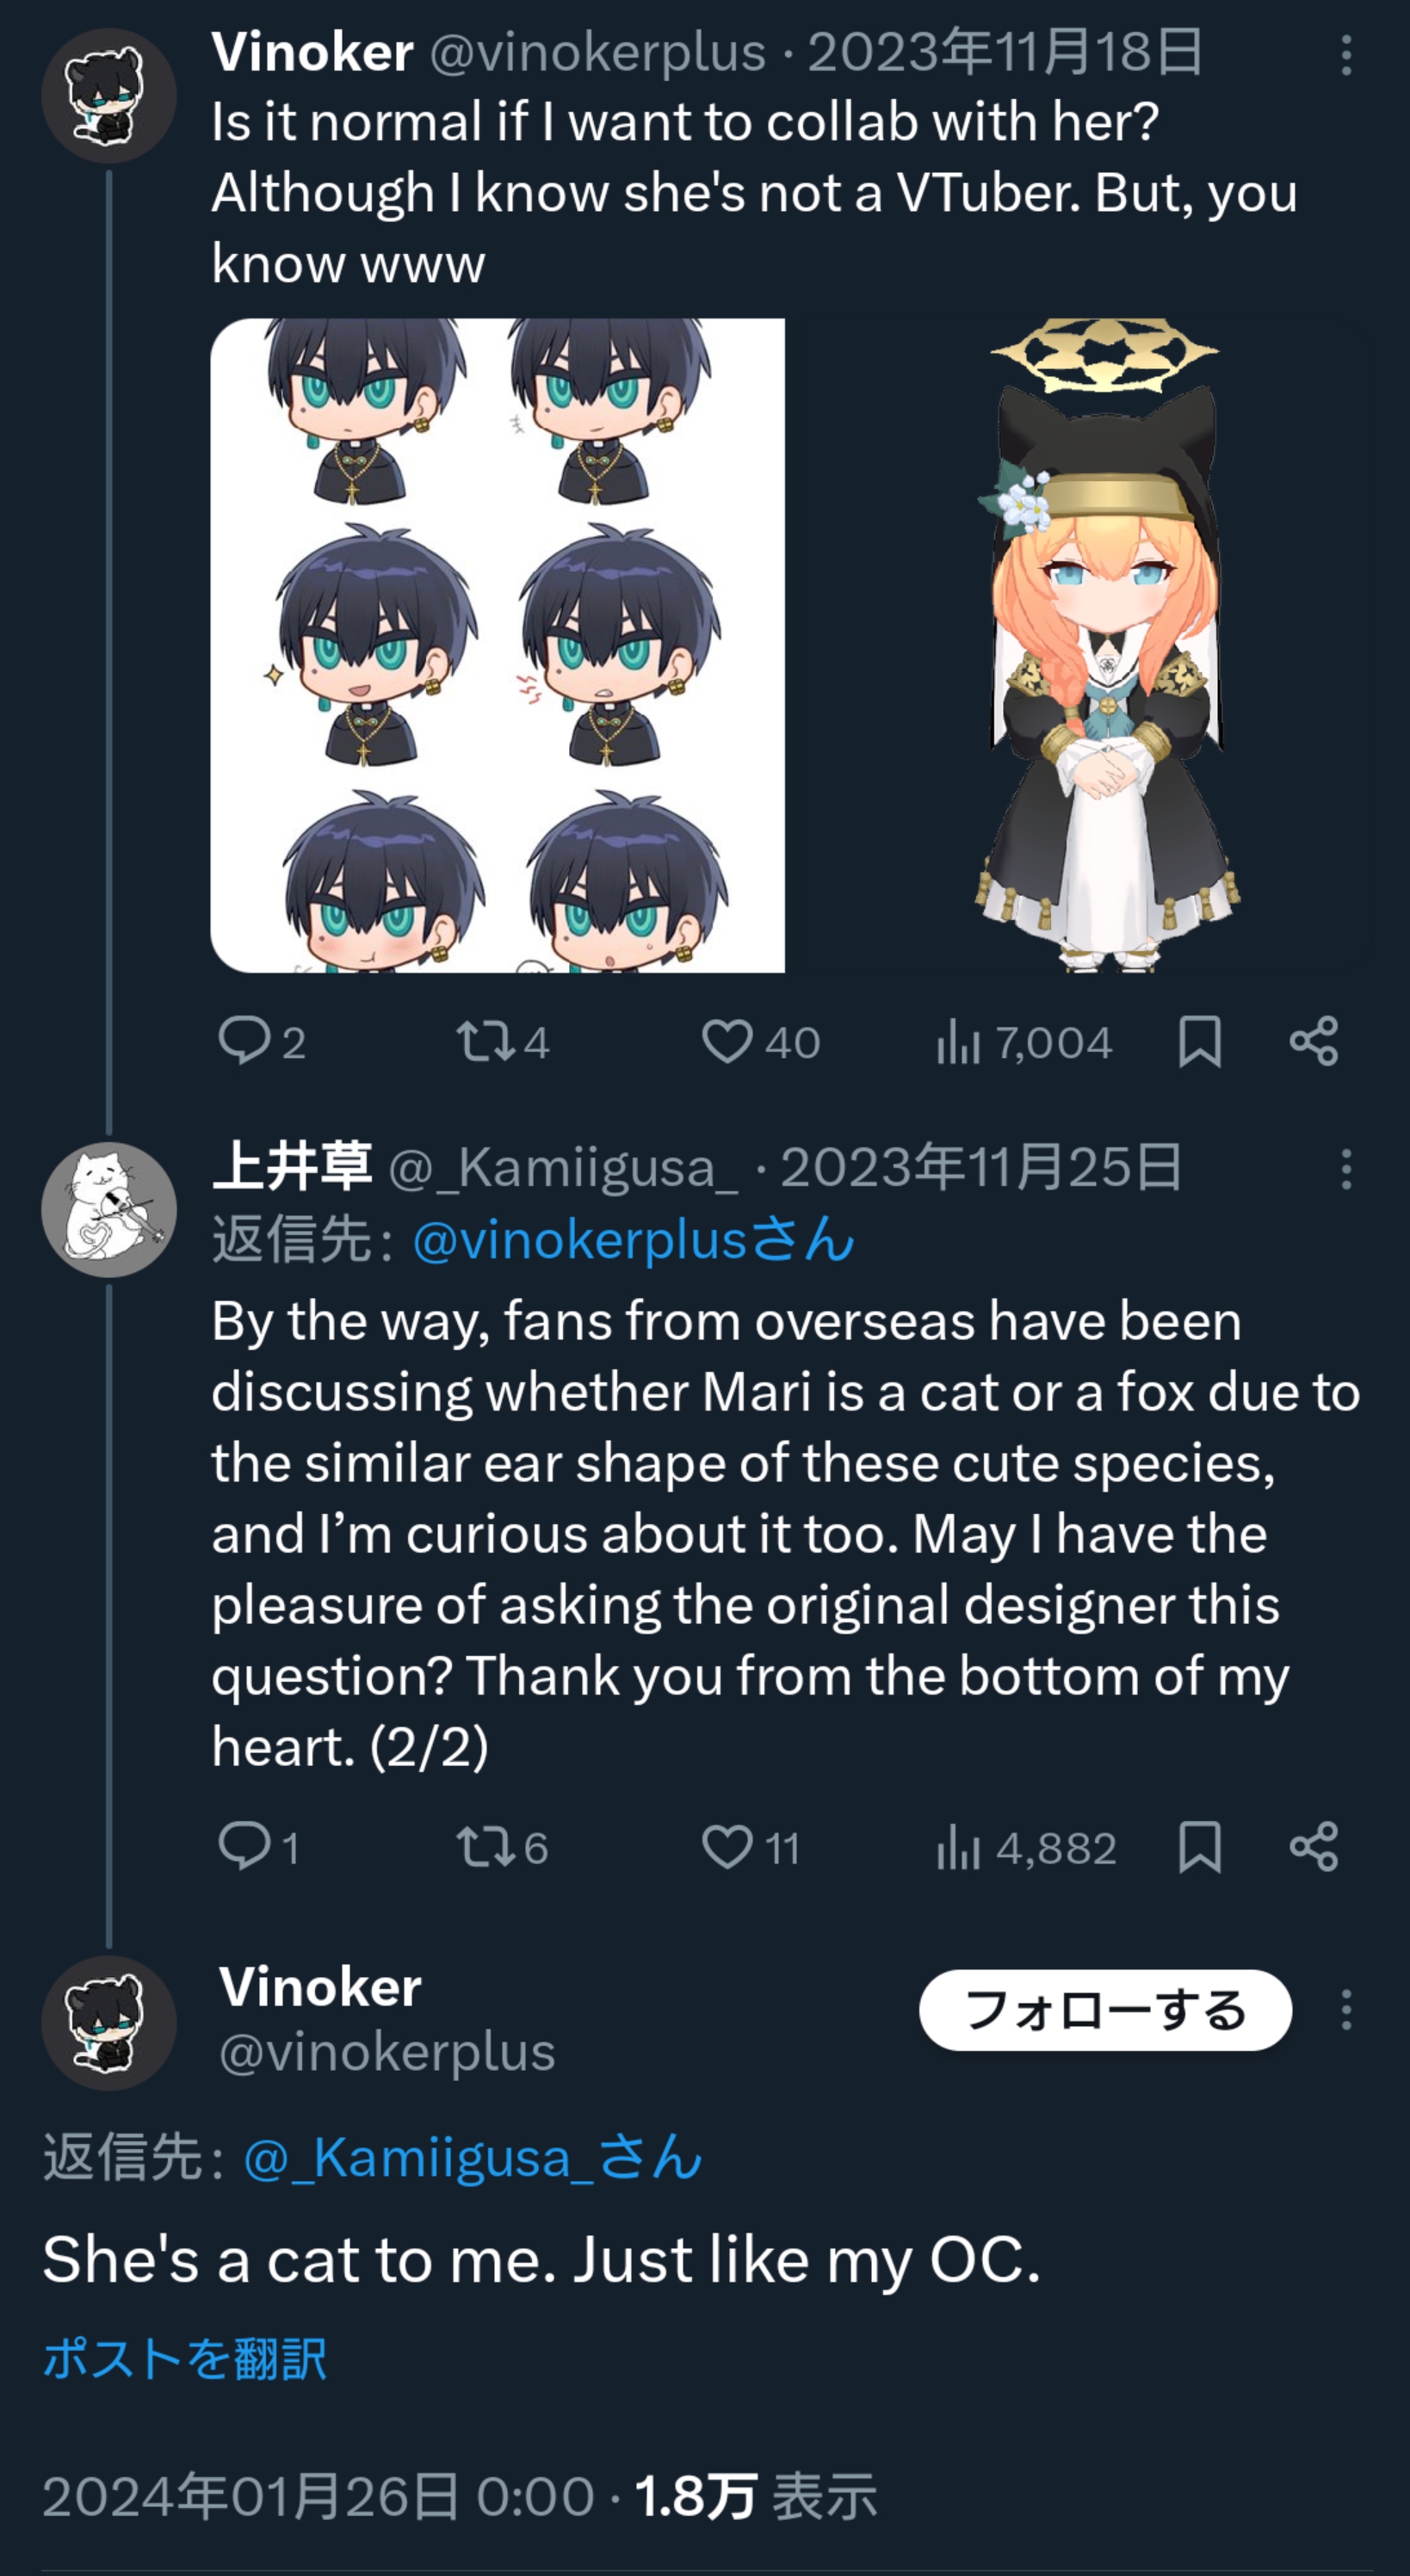Open the @vinokerplus mention link in Kamiigusa's reply
This screenshot has height=2576, width=1410.
633,1240
